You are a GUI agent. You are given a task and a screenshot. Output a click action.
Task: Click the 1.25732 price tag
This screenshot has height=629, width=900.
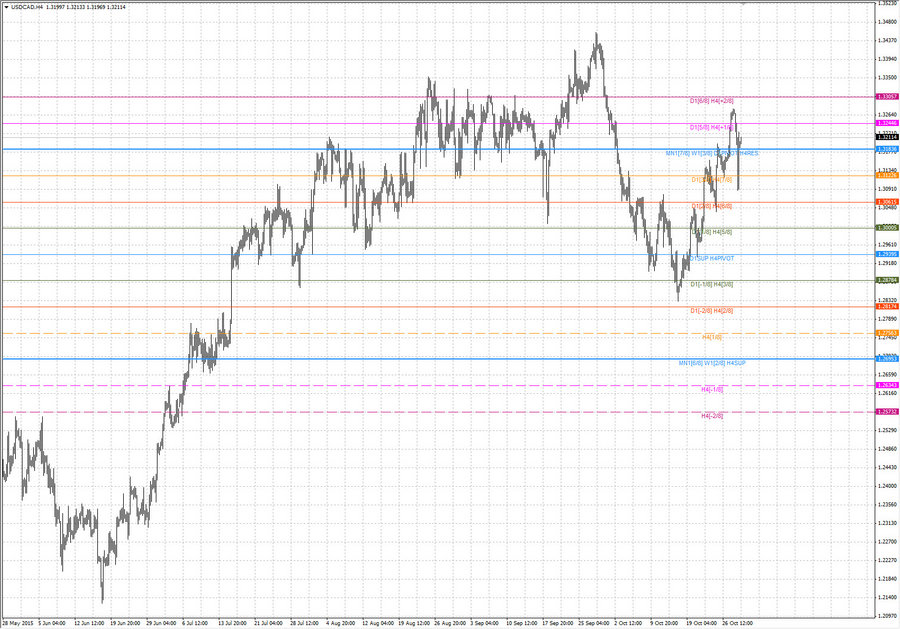(887, 411)
